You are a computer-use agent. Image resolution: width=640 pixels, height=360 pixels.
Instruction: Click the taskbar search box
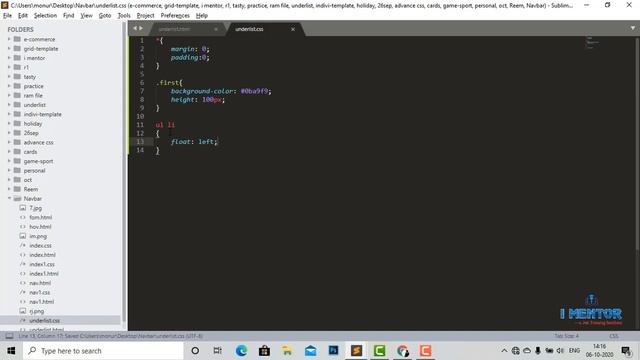[x=103, y=351]
